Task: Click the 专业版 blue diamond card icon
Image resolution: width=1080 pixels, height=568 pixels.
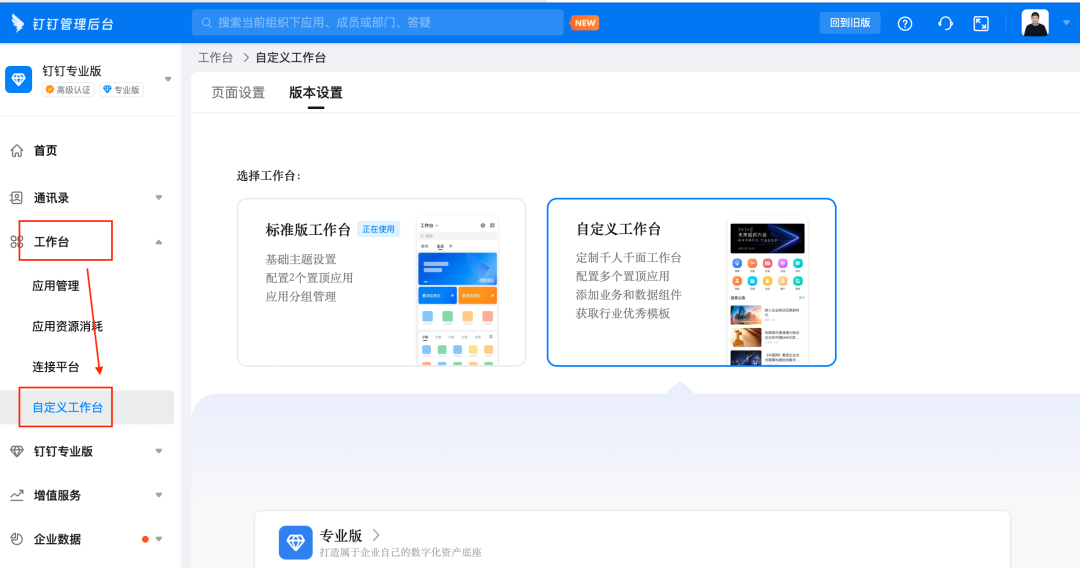Action: coord(295,543)
